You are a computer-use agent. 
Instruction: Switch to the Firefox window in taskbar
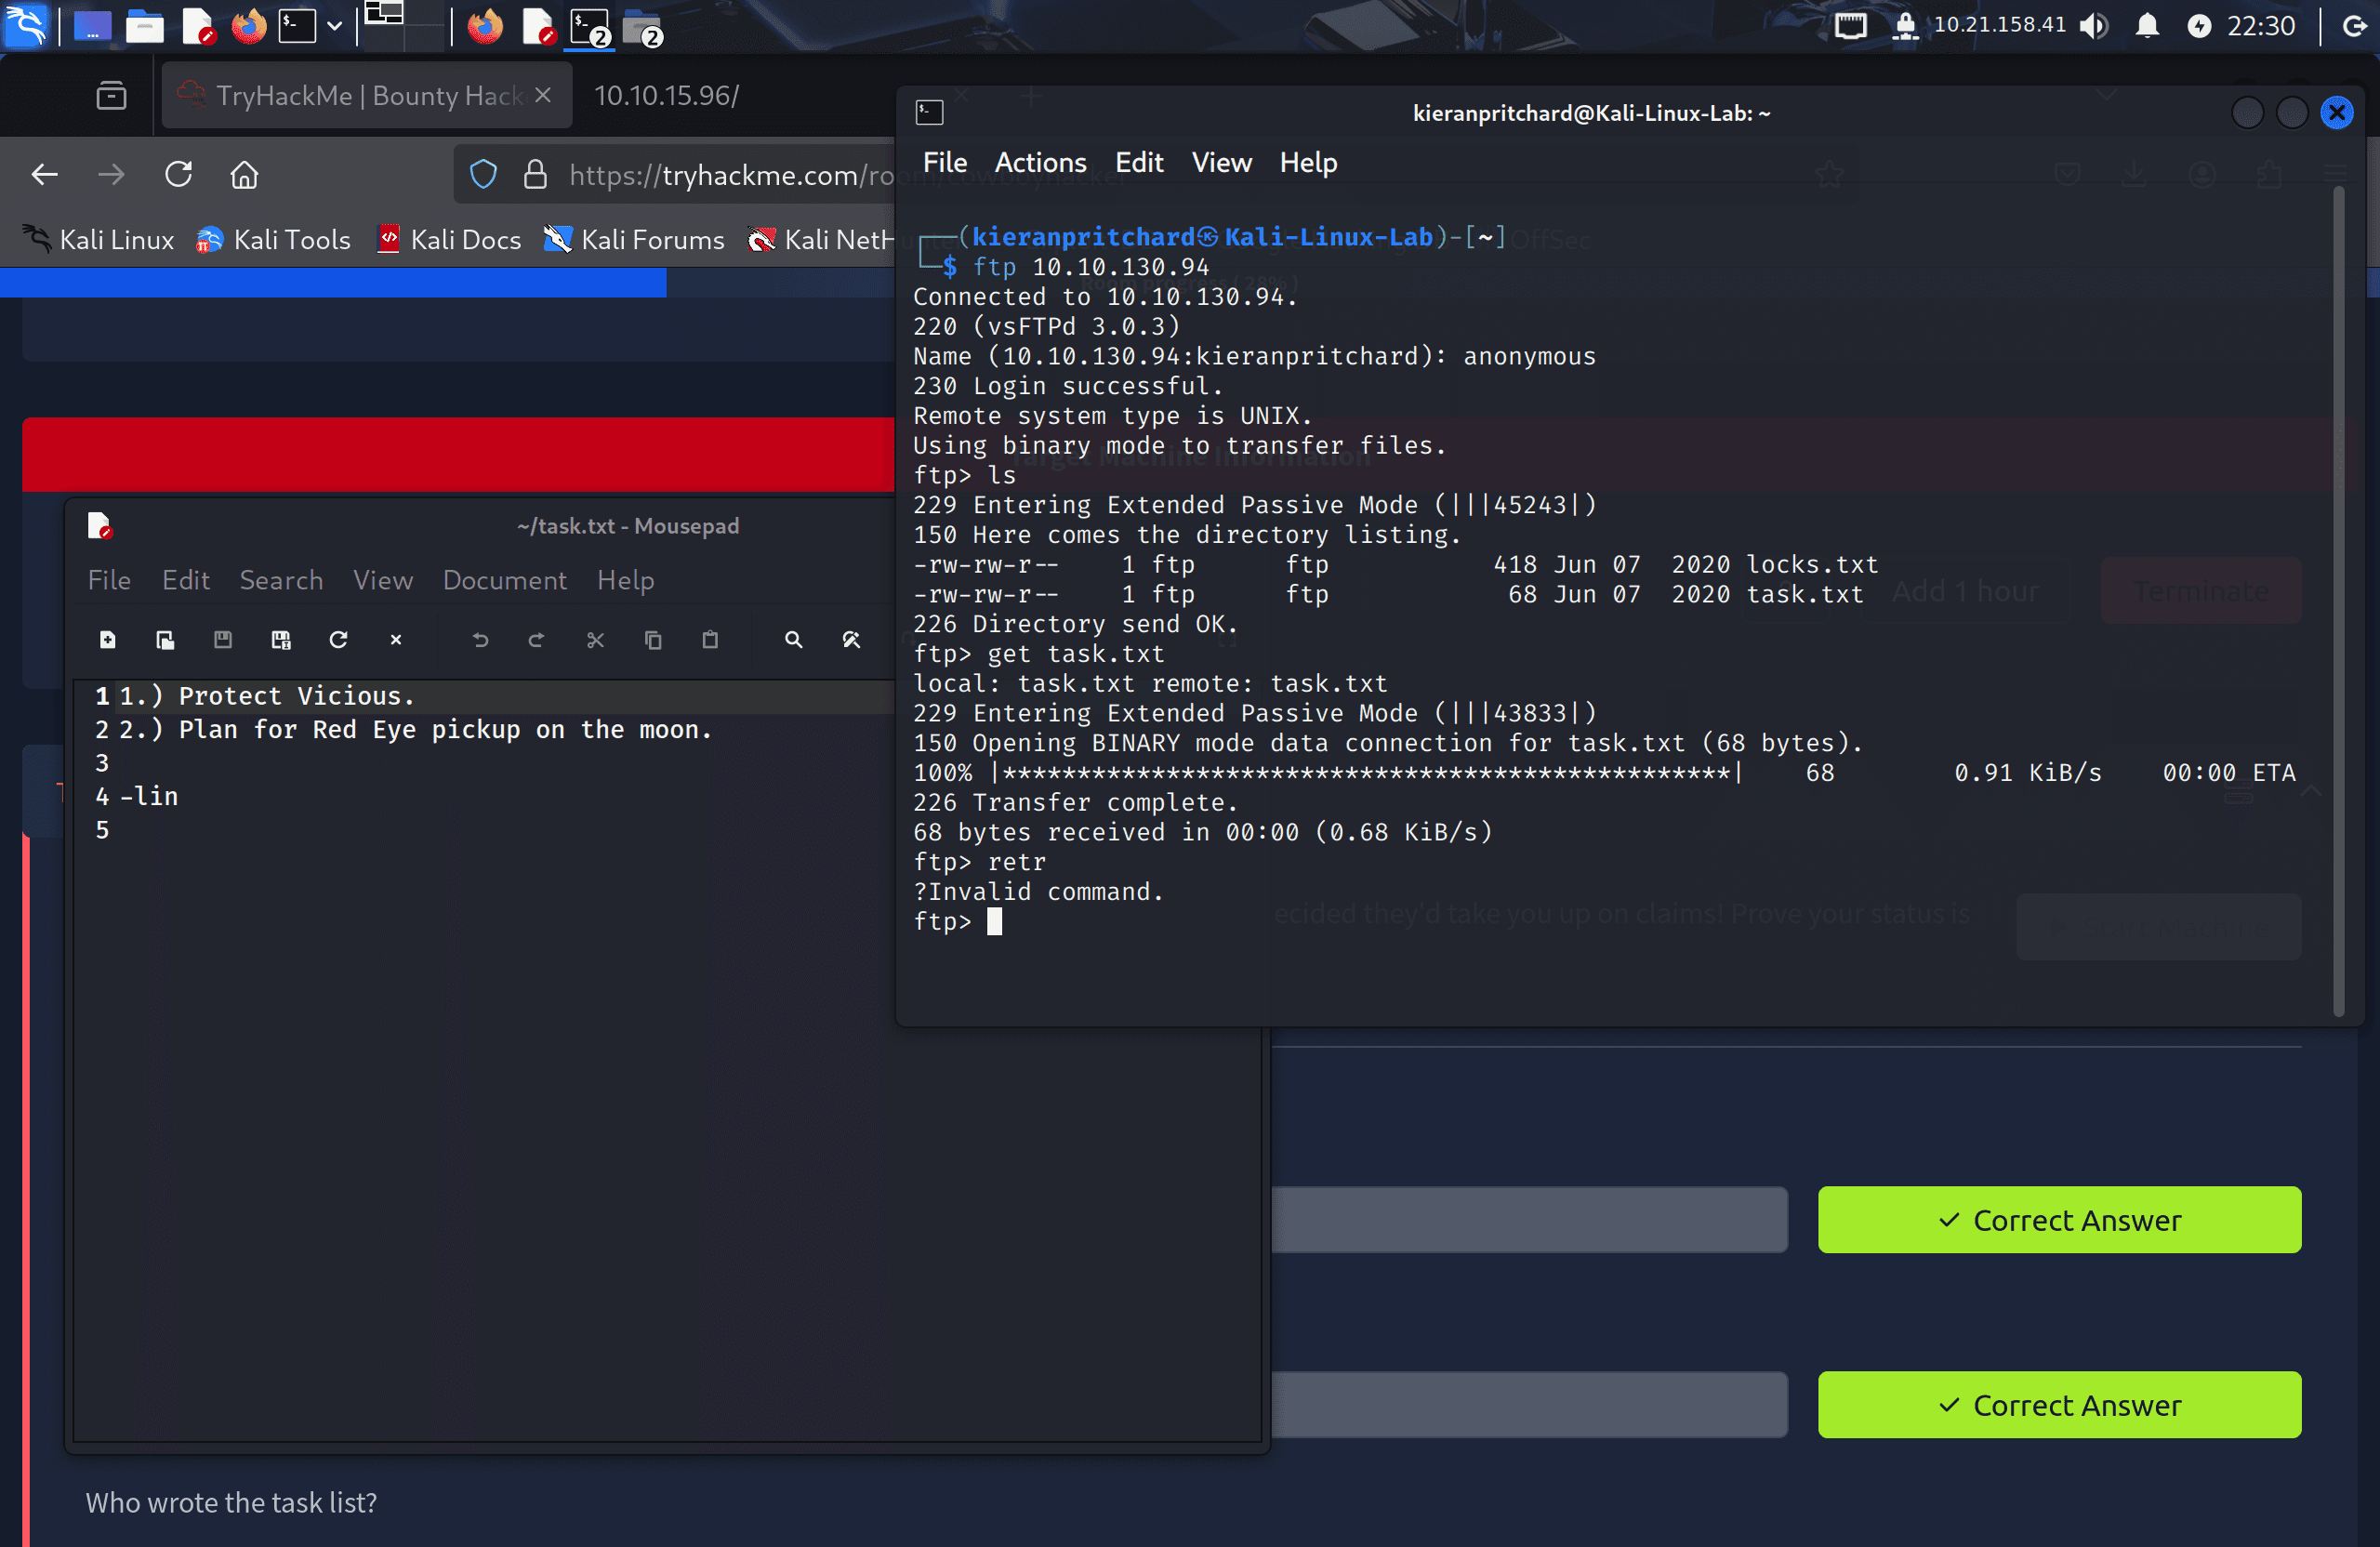tap(485, 26)
